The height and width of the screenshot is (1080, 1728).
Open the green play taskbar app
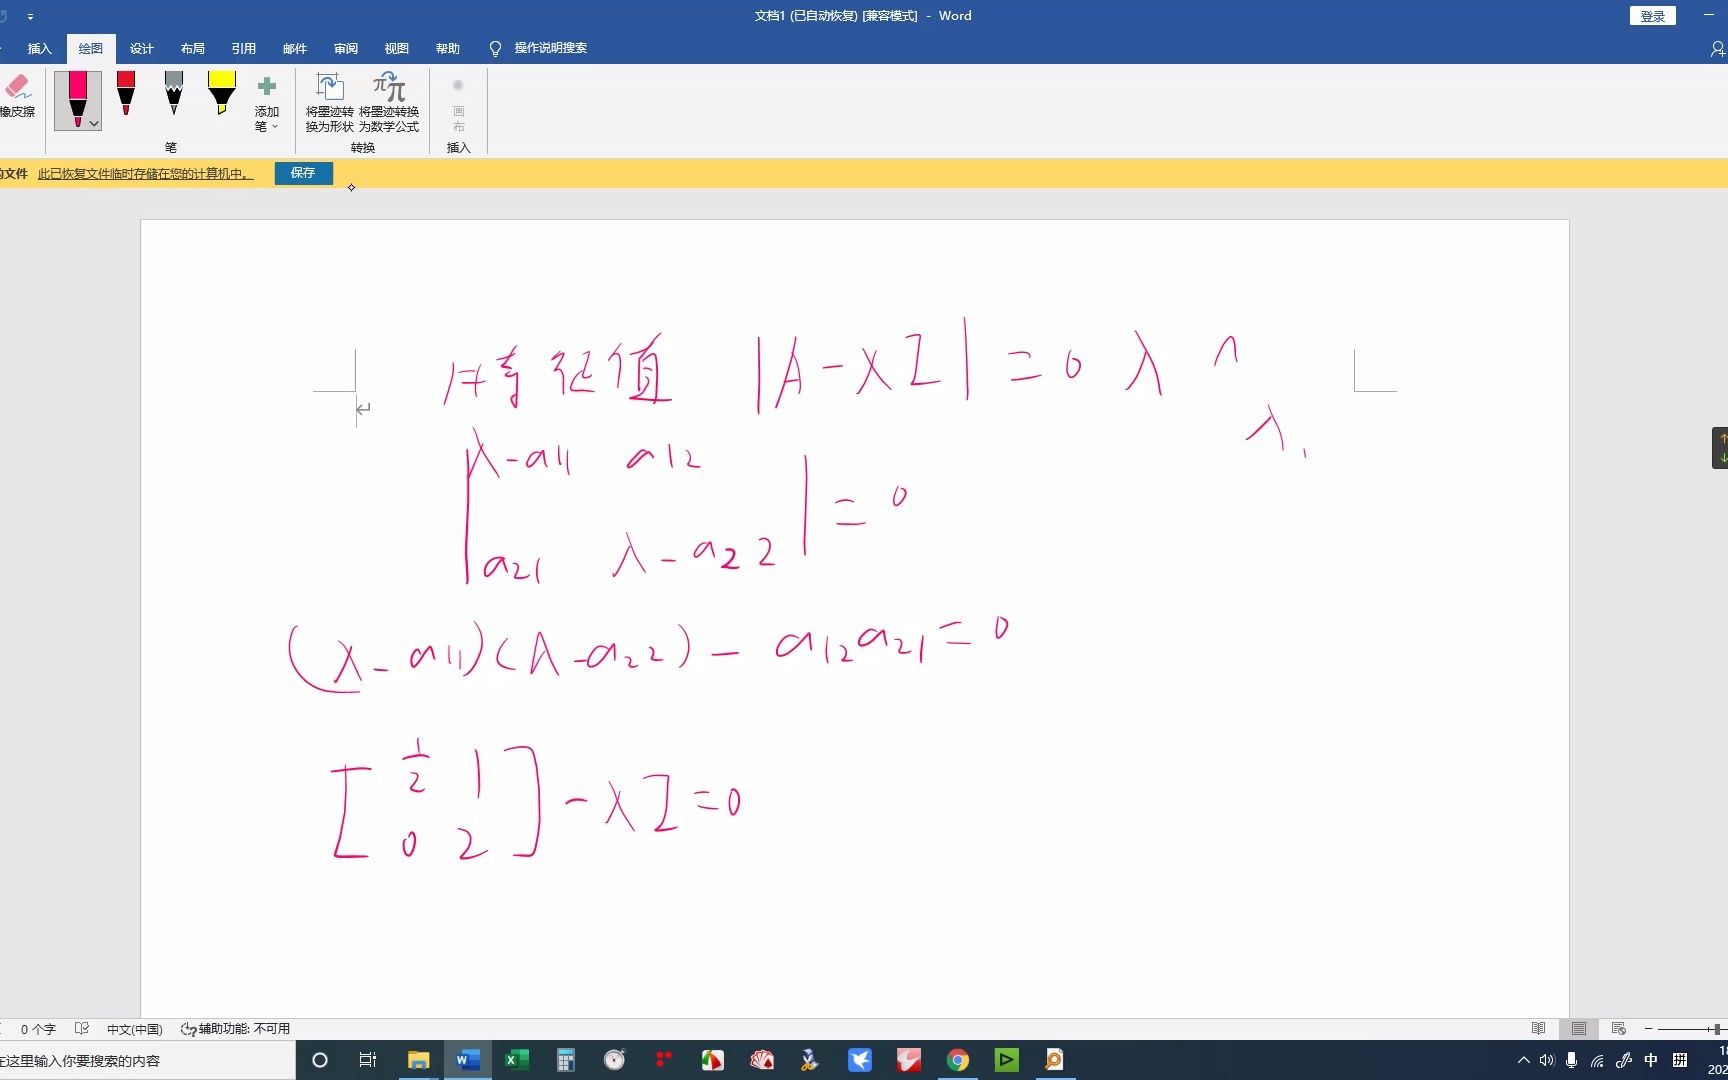point(1007,1060)
